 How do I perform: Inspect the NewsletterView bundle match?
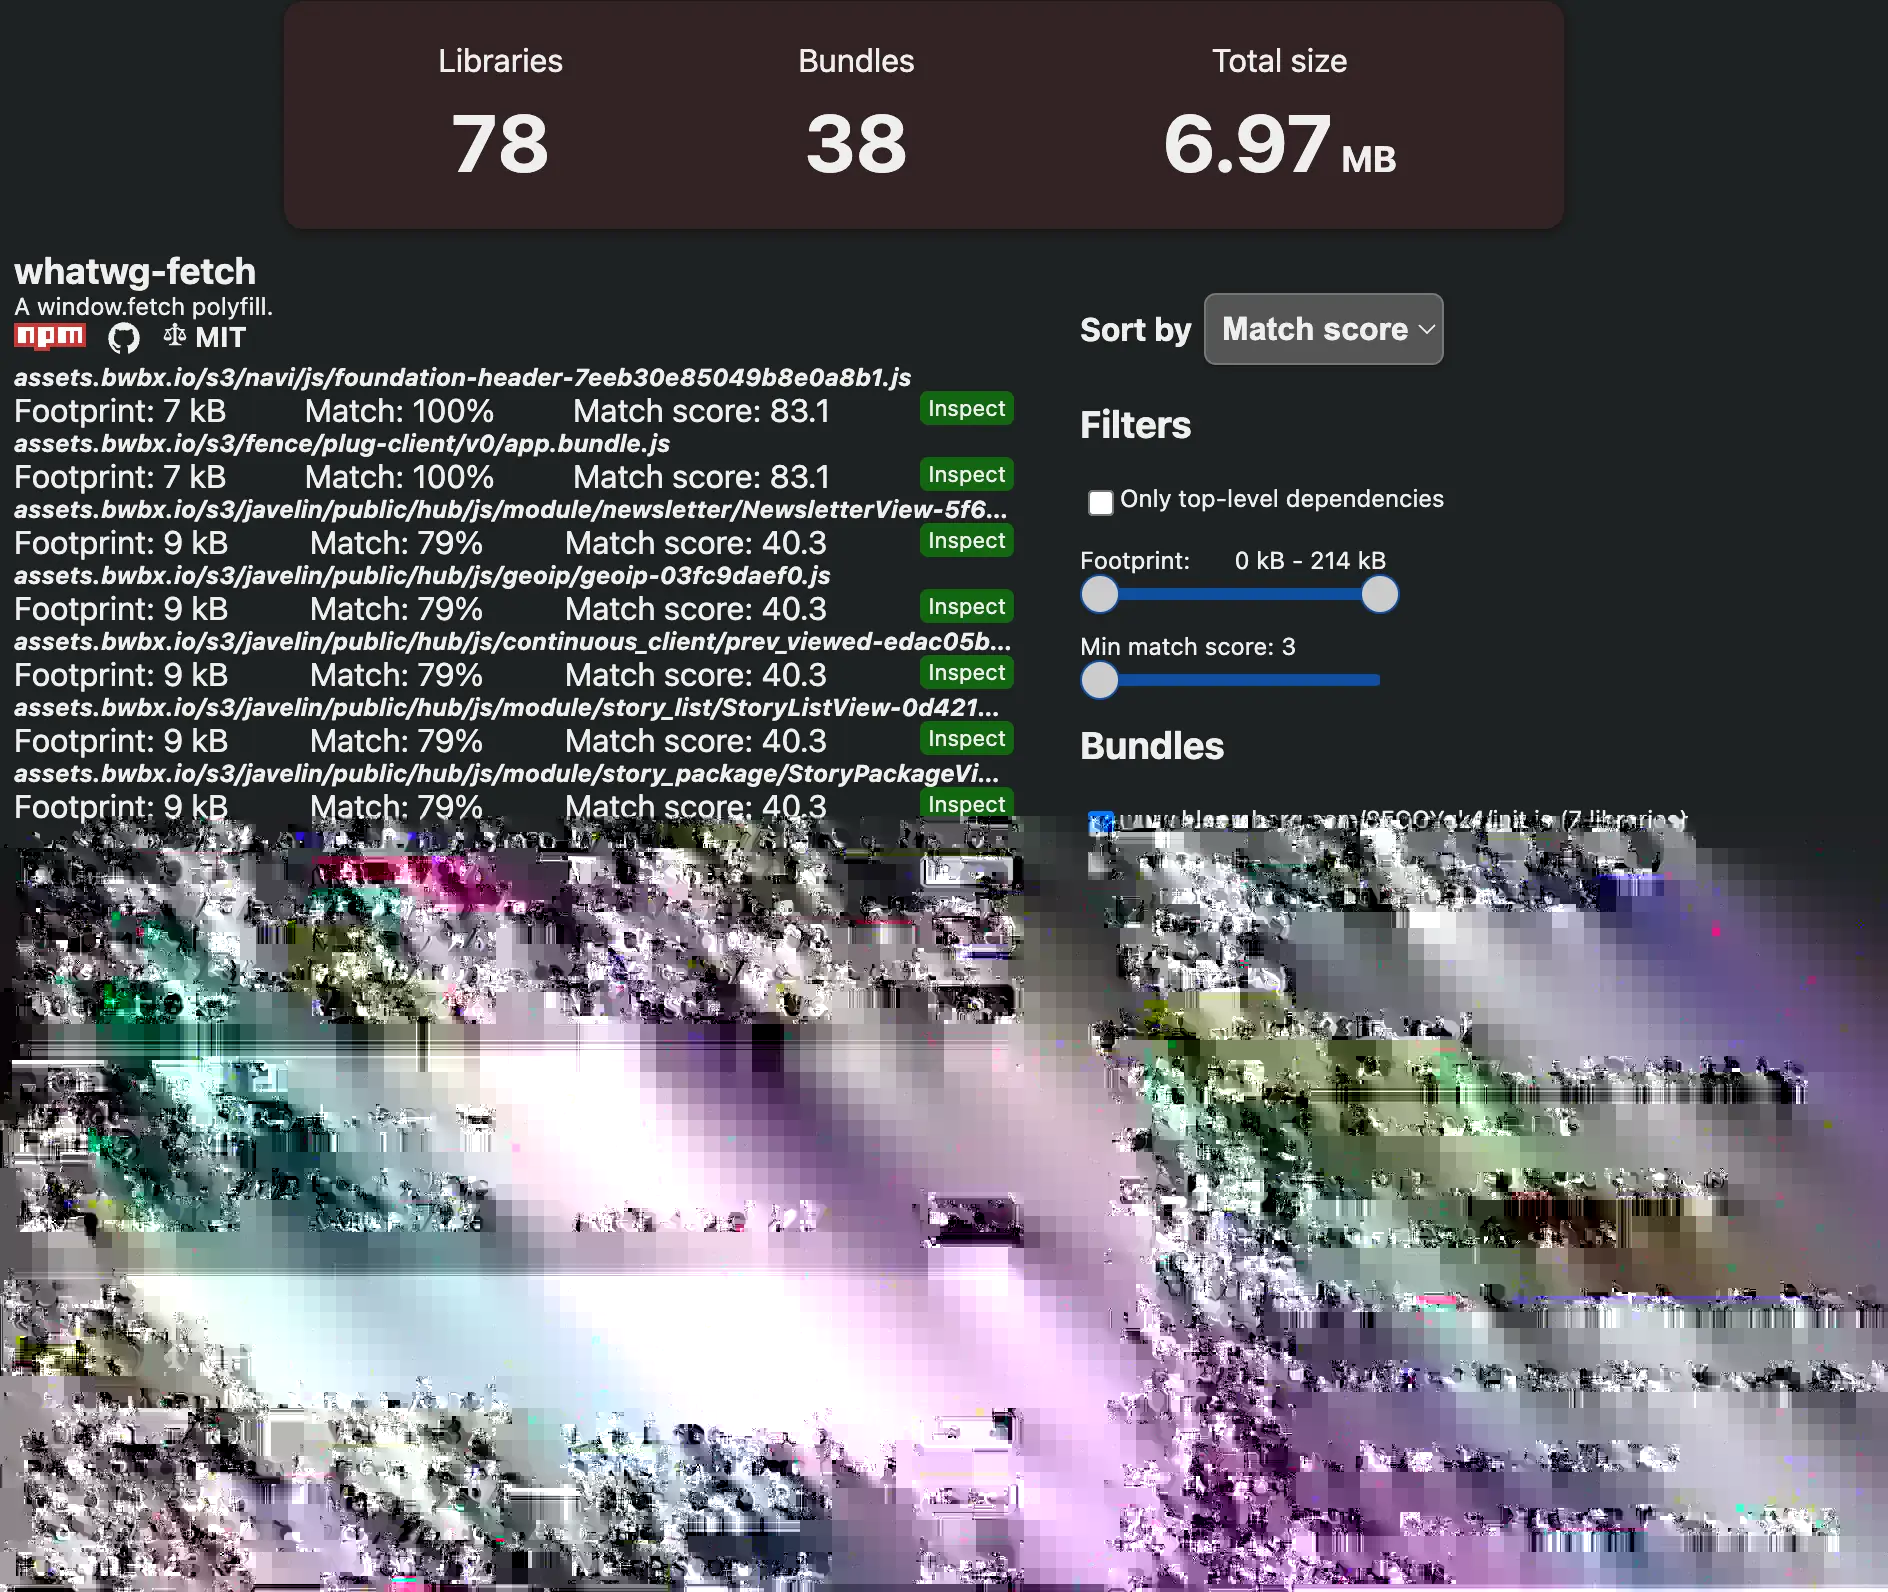[965, 540]
